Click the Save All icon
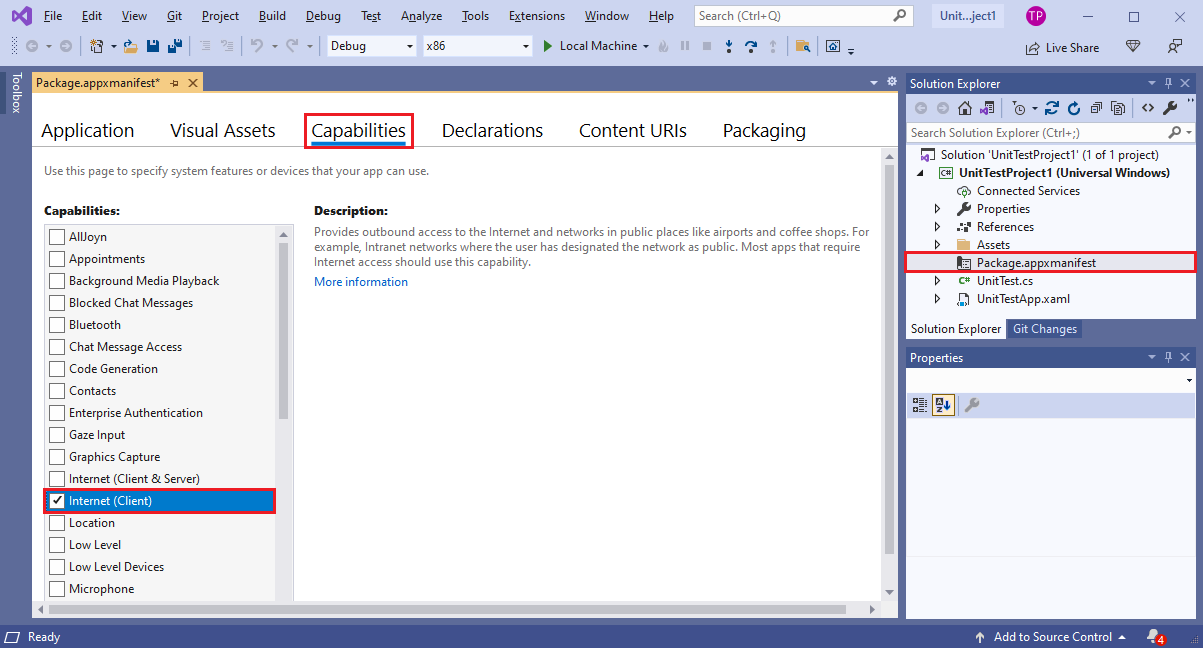 (x=174, y=46)
